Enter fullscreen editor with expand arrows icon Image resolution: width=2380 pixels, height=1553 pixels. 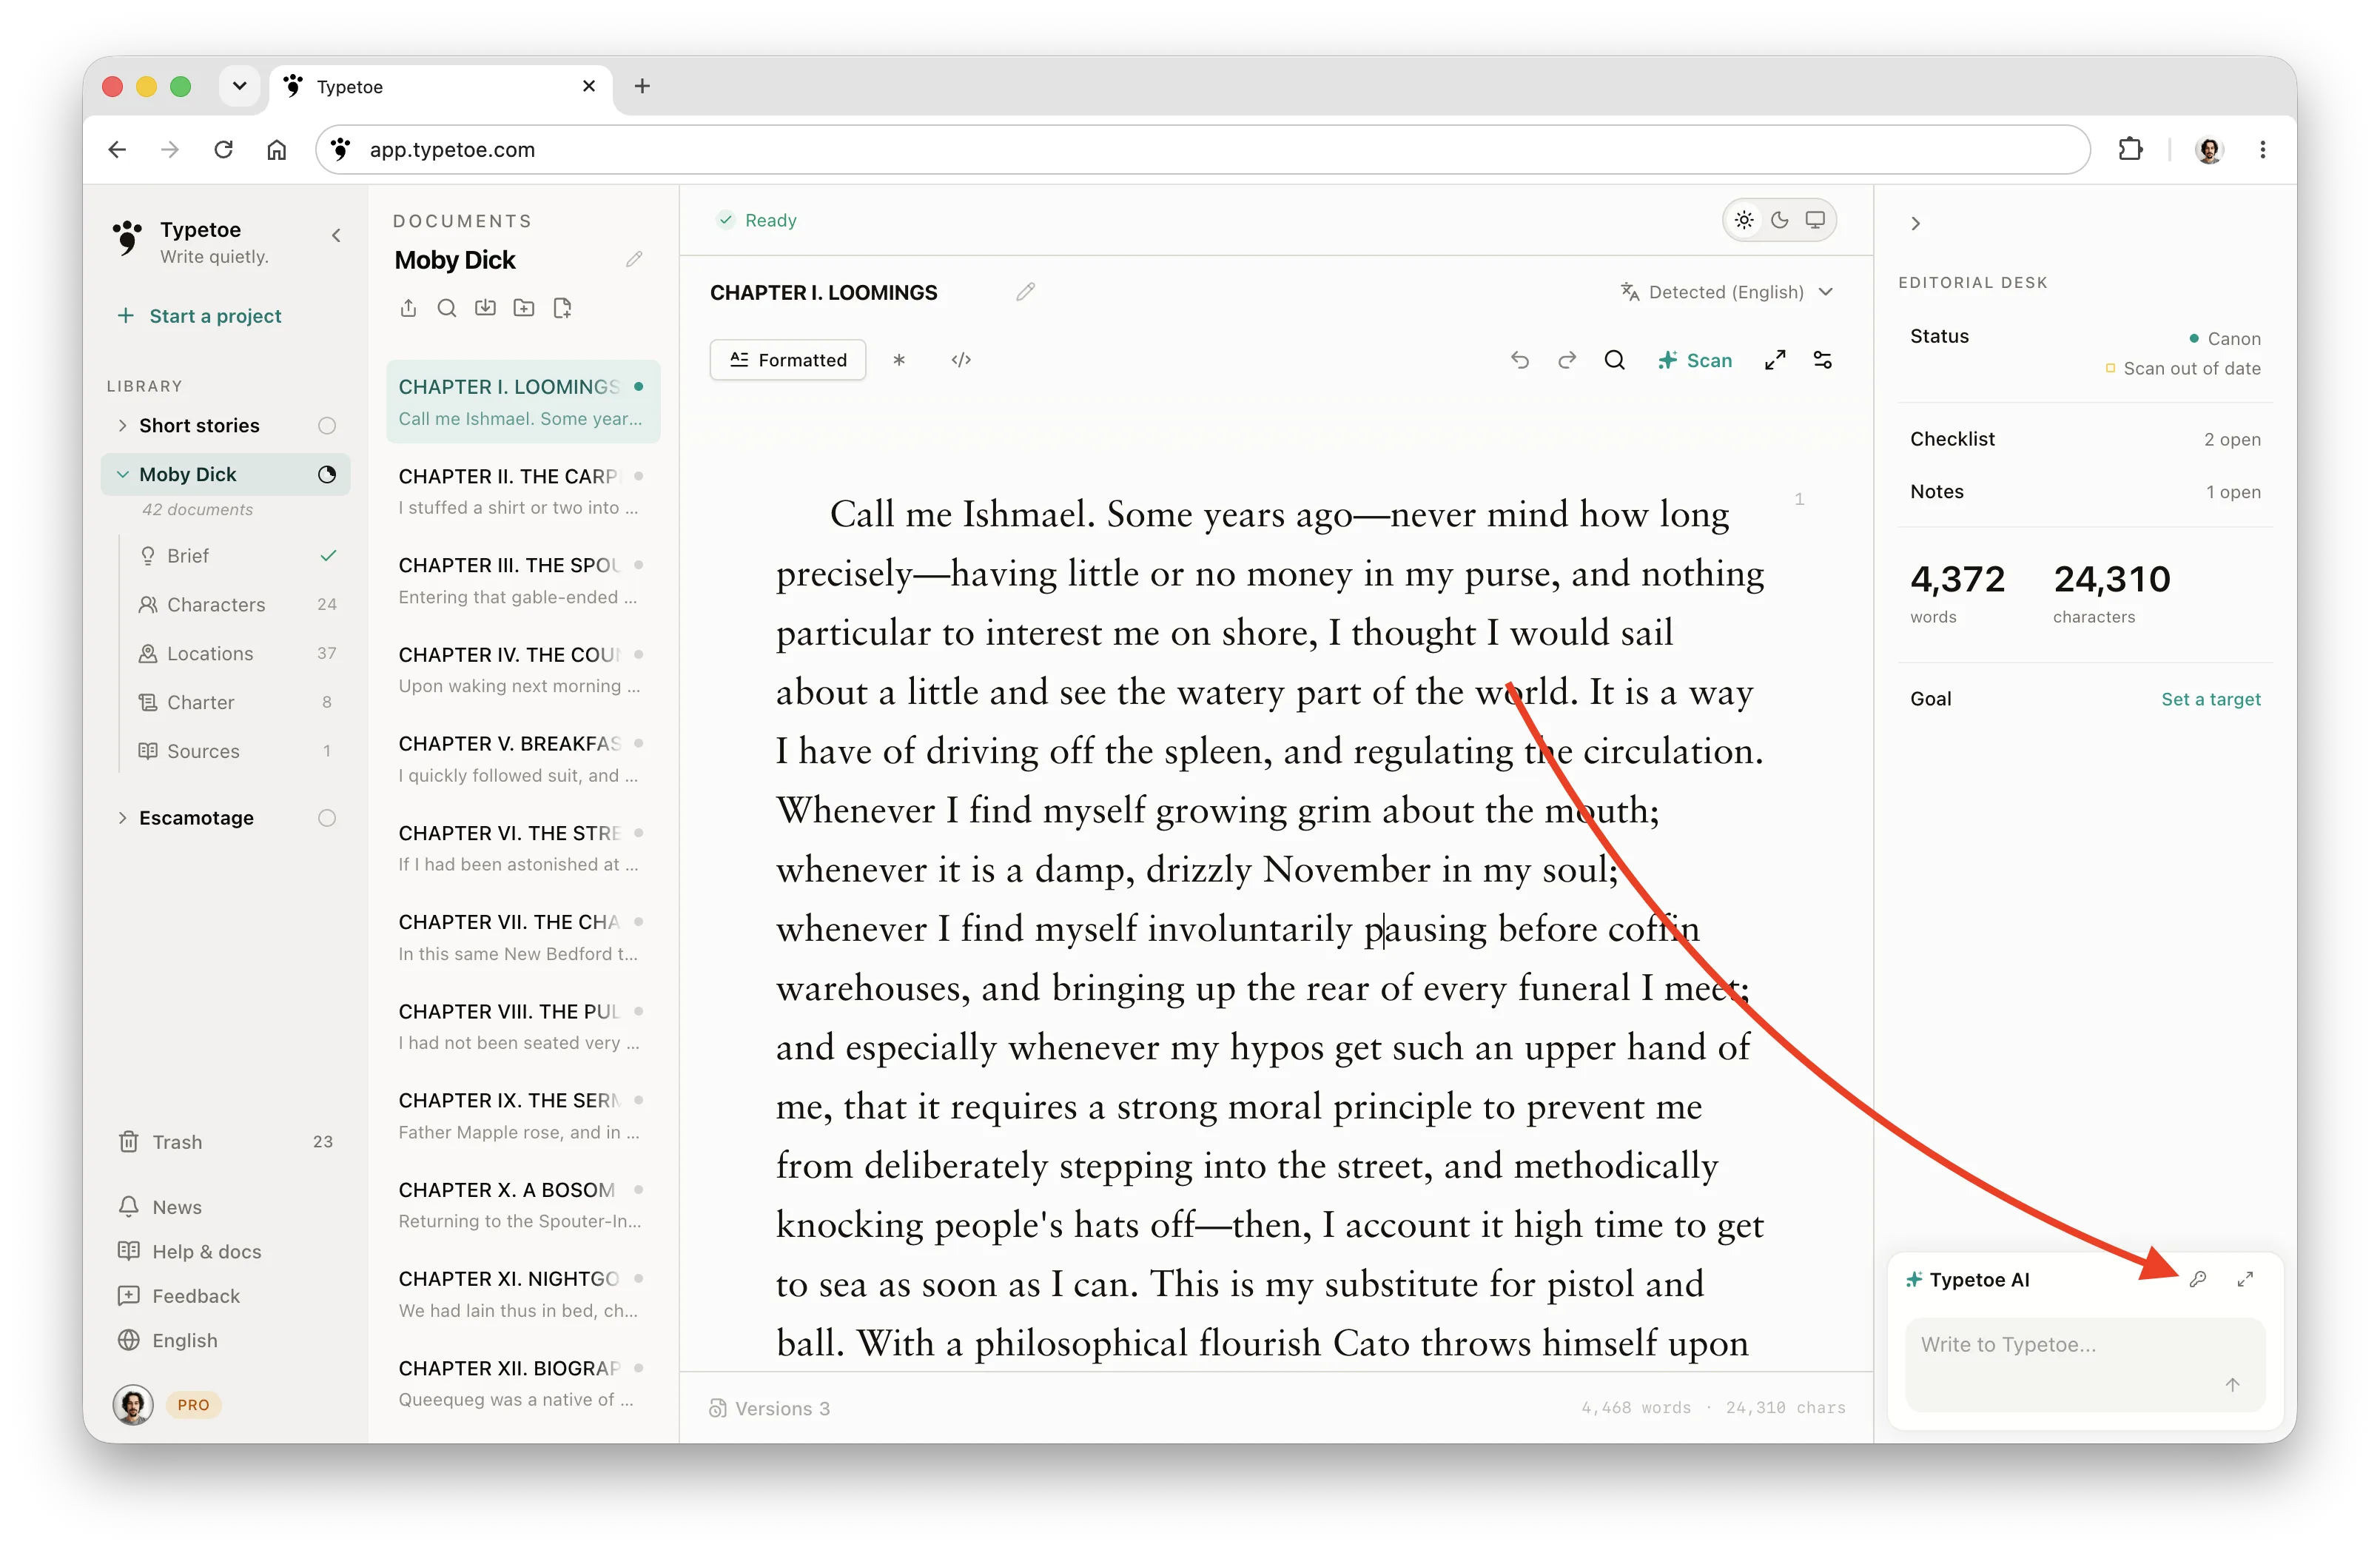pos(1775,360)
